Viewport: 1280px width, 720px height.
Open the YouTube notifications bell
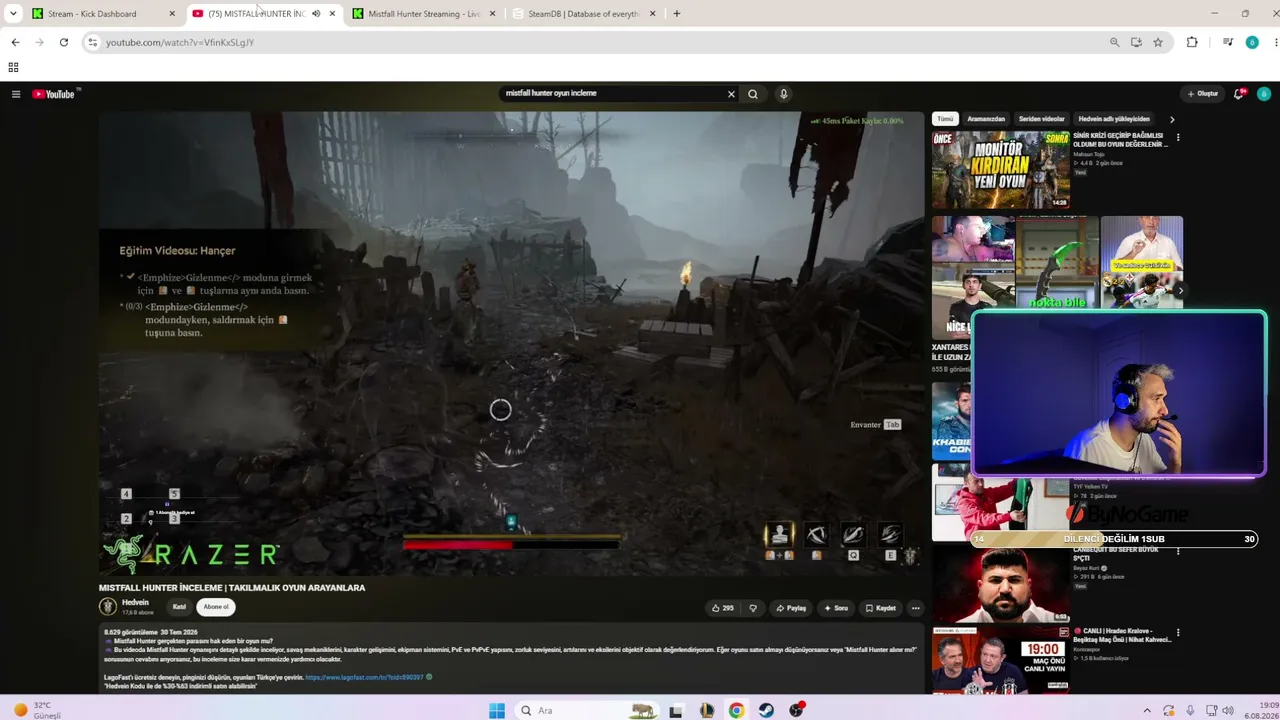[1240, 94]
